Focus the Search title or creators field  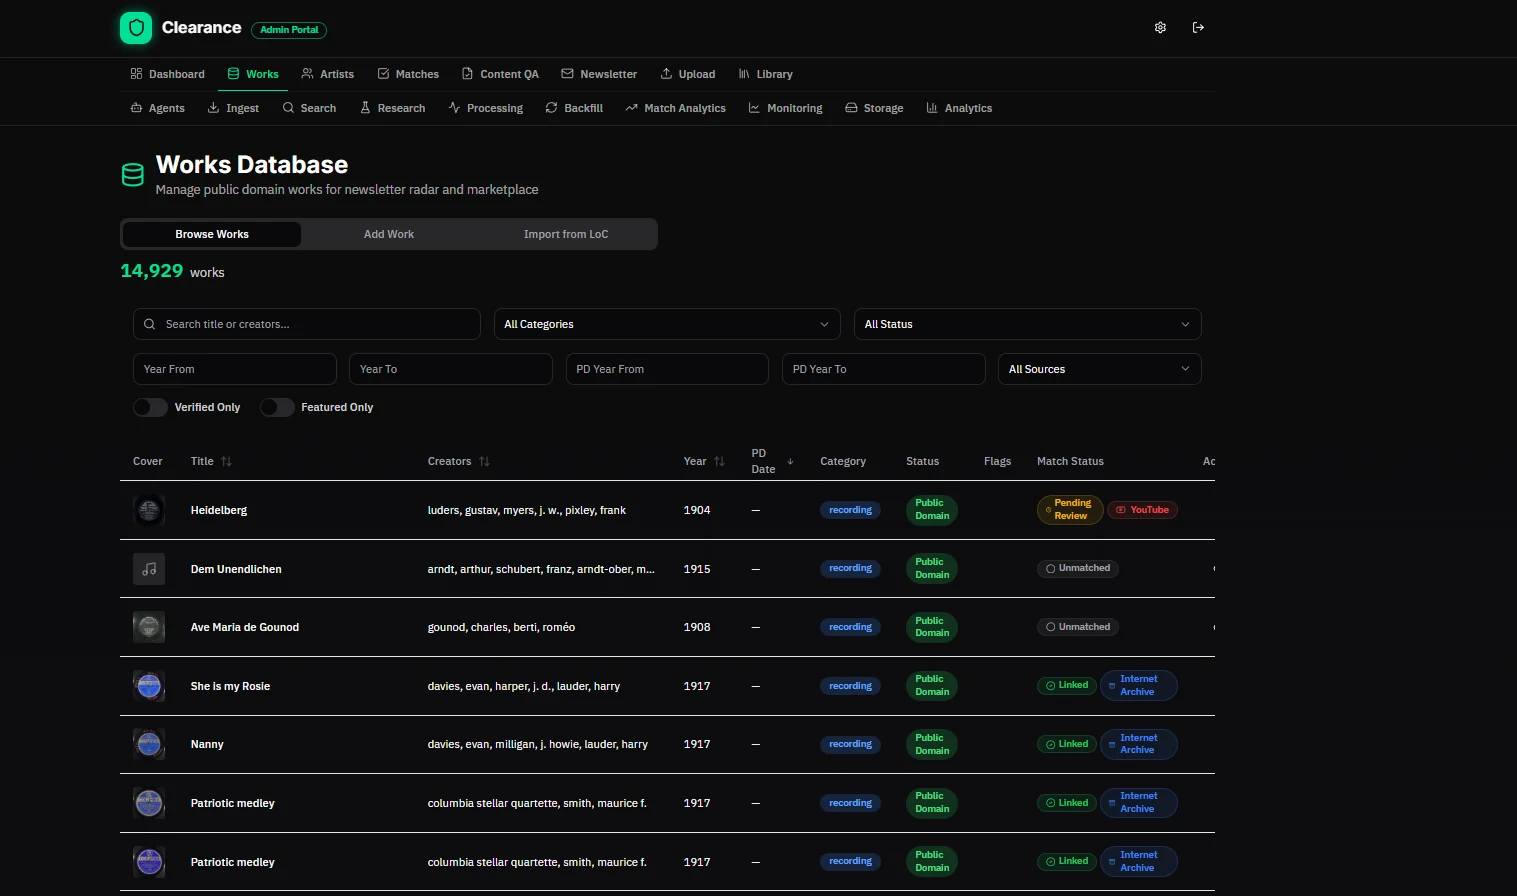click(x=307, y=324)
